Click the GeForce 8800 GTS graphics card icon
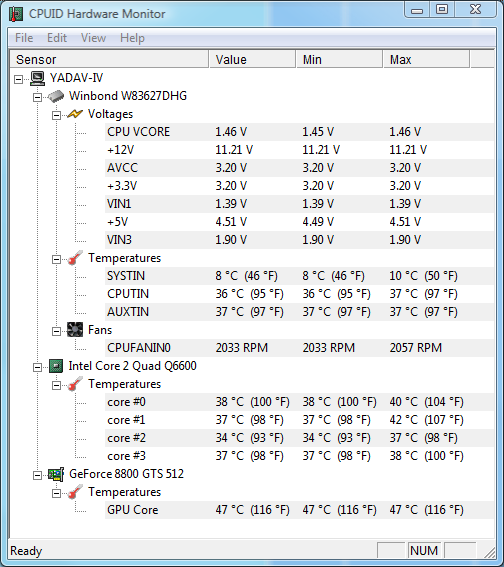This screenshot has height=567, width=504. pos(56,474)
